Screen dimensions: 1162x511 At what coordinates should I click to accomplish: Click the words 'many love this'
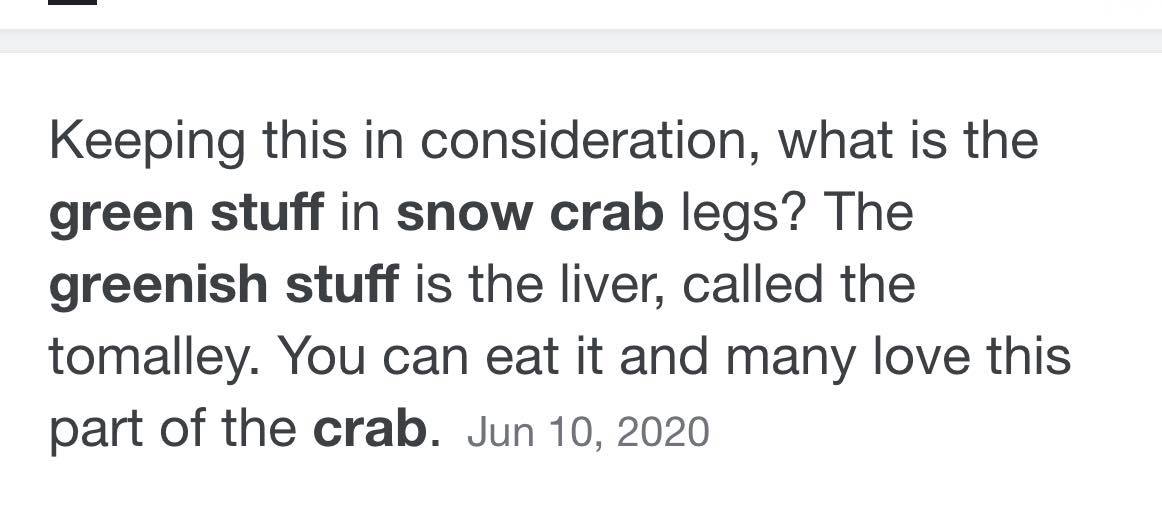click(x=898, y=357)
